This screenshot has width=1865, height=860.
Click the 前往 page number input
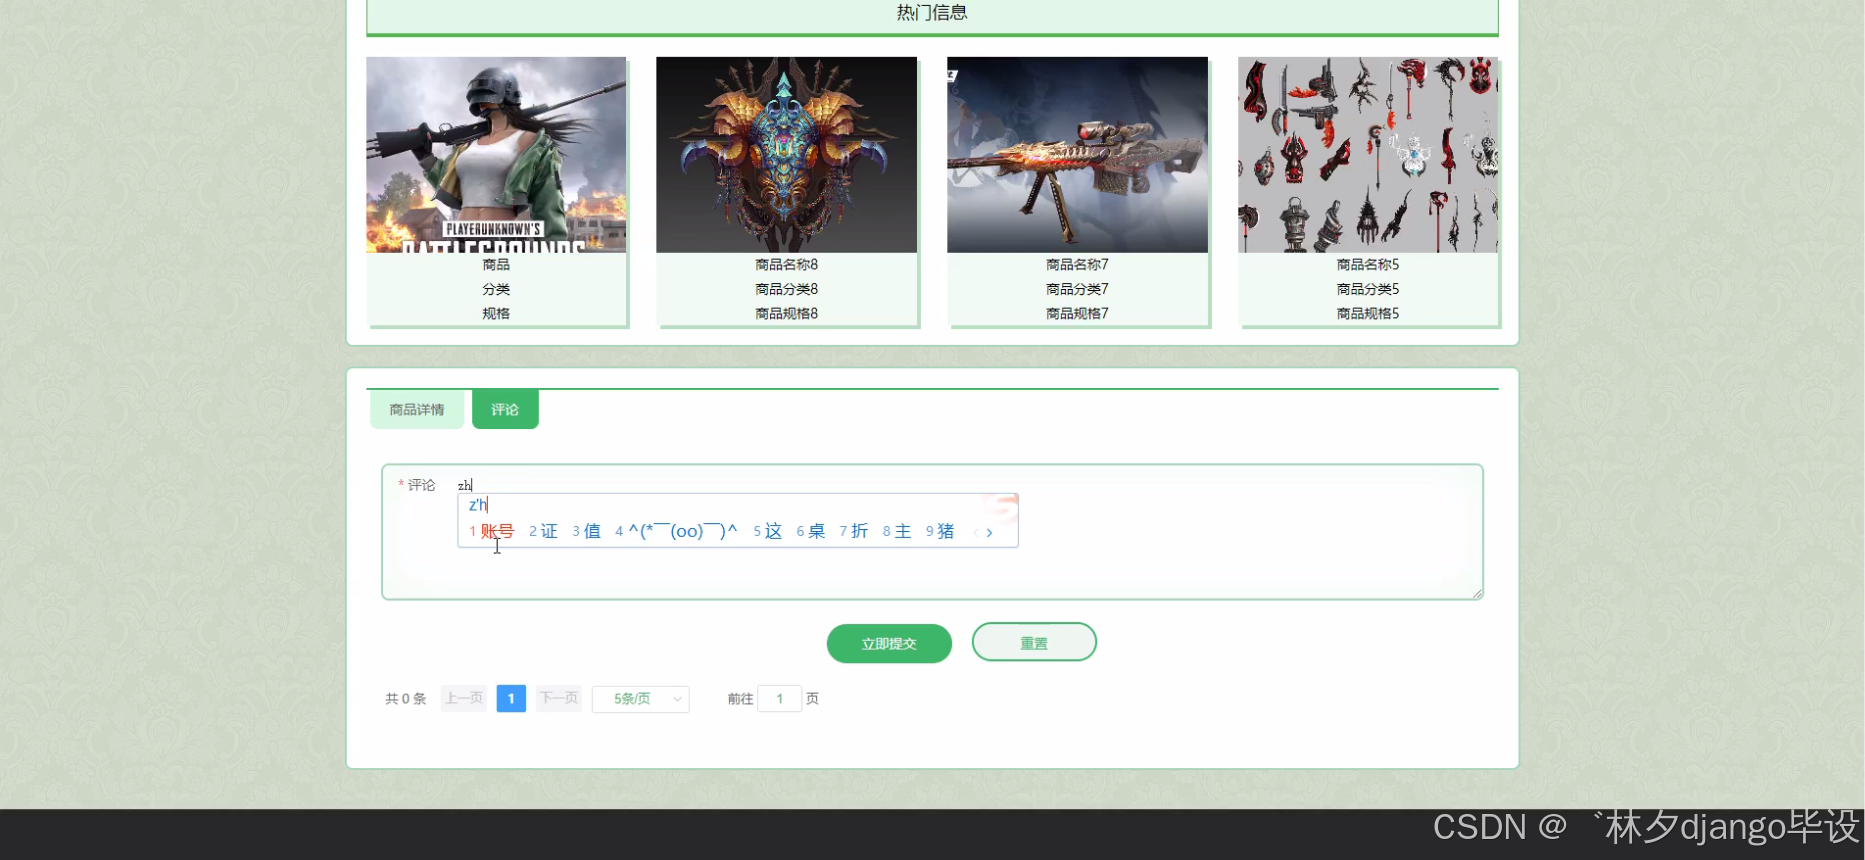(780, 699)
